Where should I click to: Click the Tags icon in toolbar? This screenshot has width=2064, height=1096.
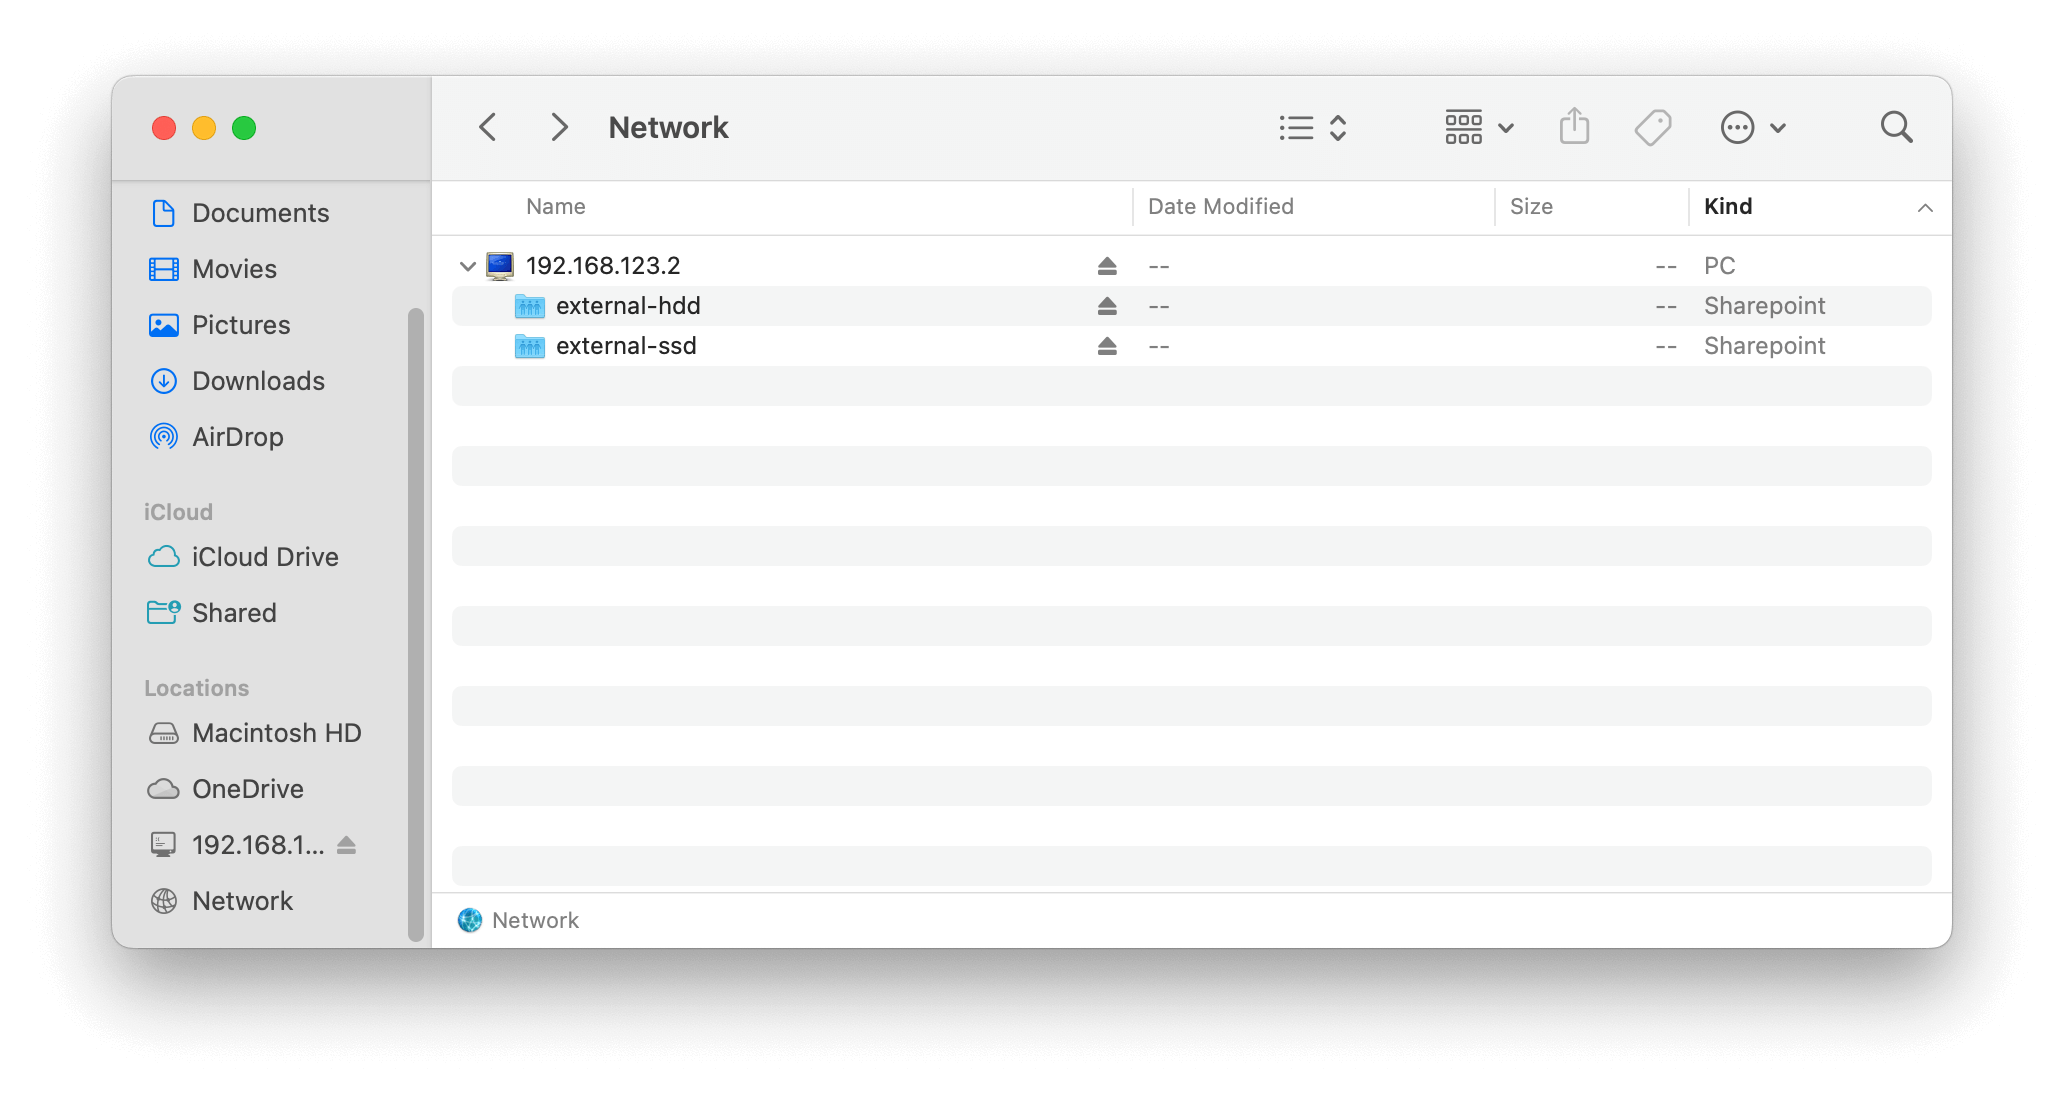tap(1652, 127)
